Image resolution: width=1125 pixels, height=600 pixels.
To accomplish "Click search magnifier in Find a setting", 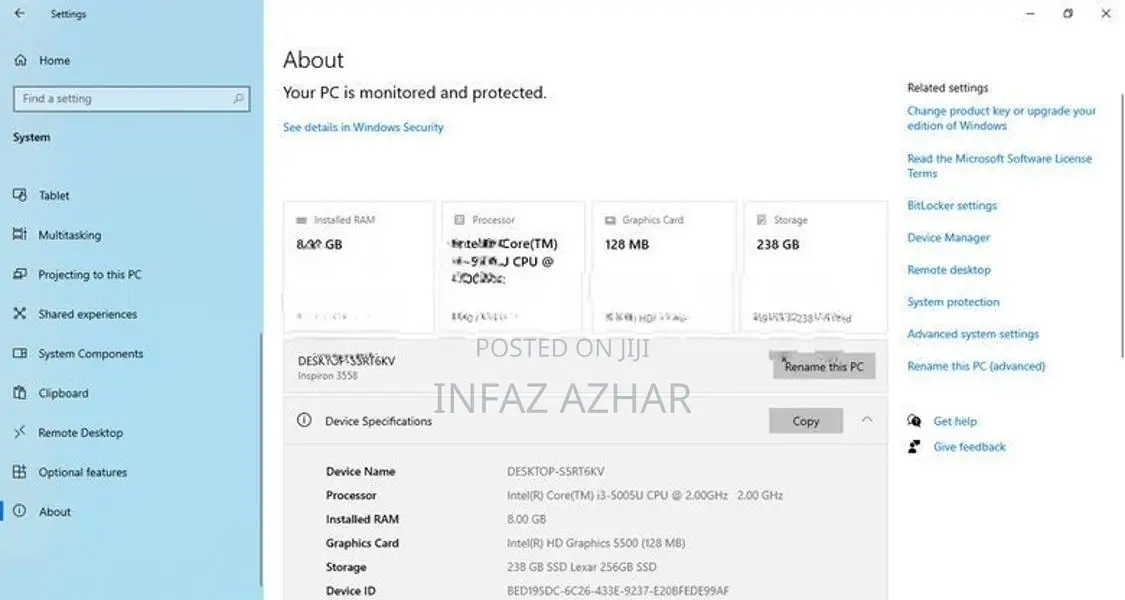I will coord(238,98).
